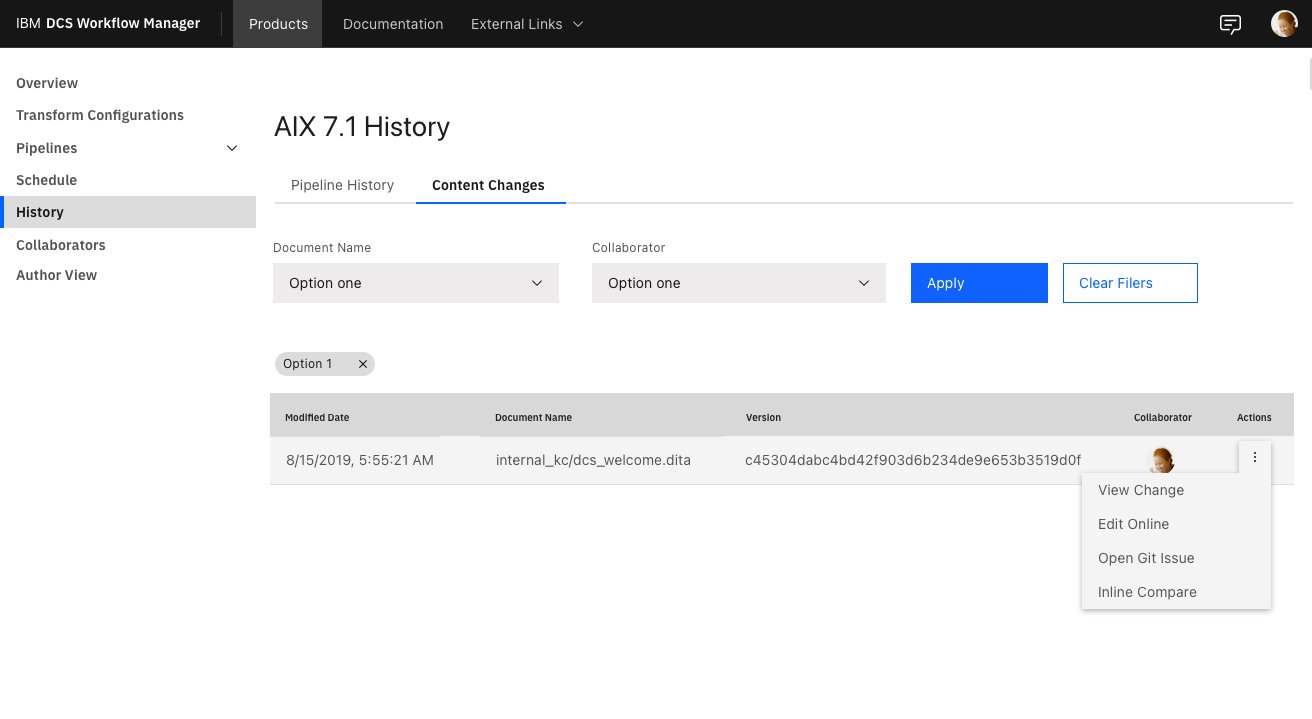Go to Overview in the sidebar

tap(47, 83)
